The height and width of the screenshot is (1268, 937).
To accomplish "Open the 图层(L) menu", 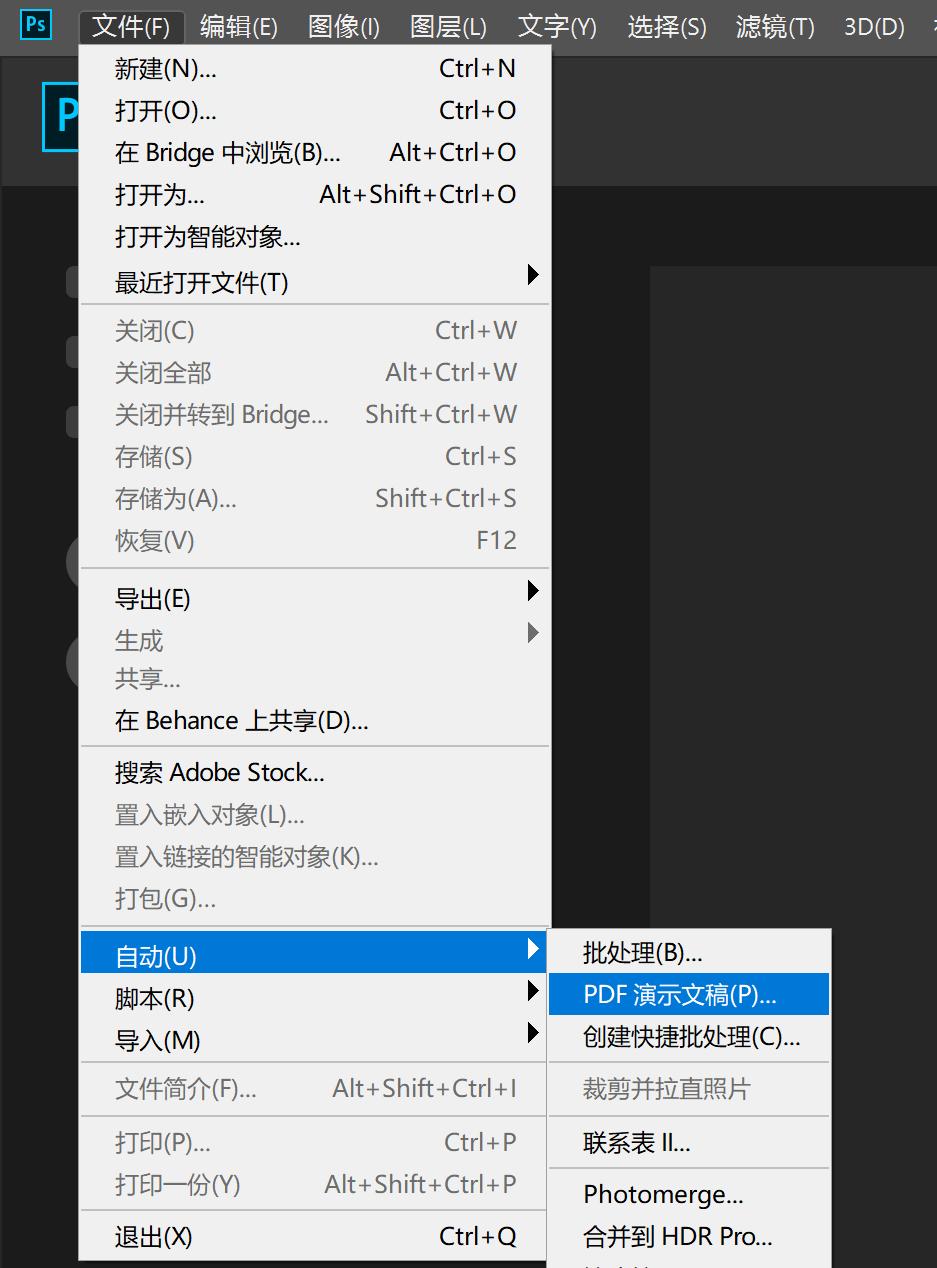I will 449,27.
